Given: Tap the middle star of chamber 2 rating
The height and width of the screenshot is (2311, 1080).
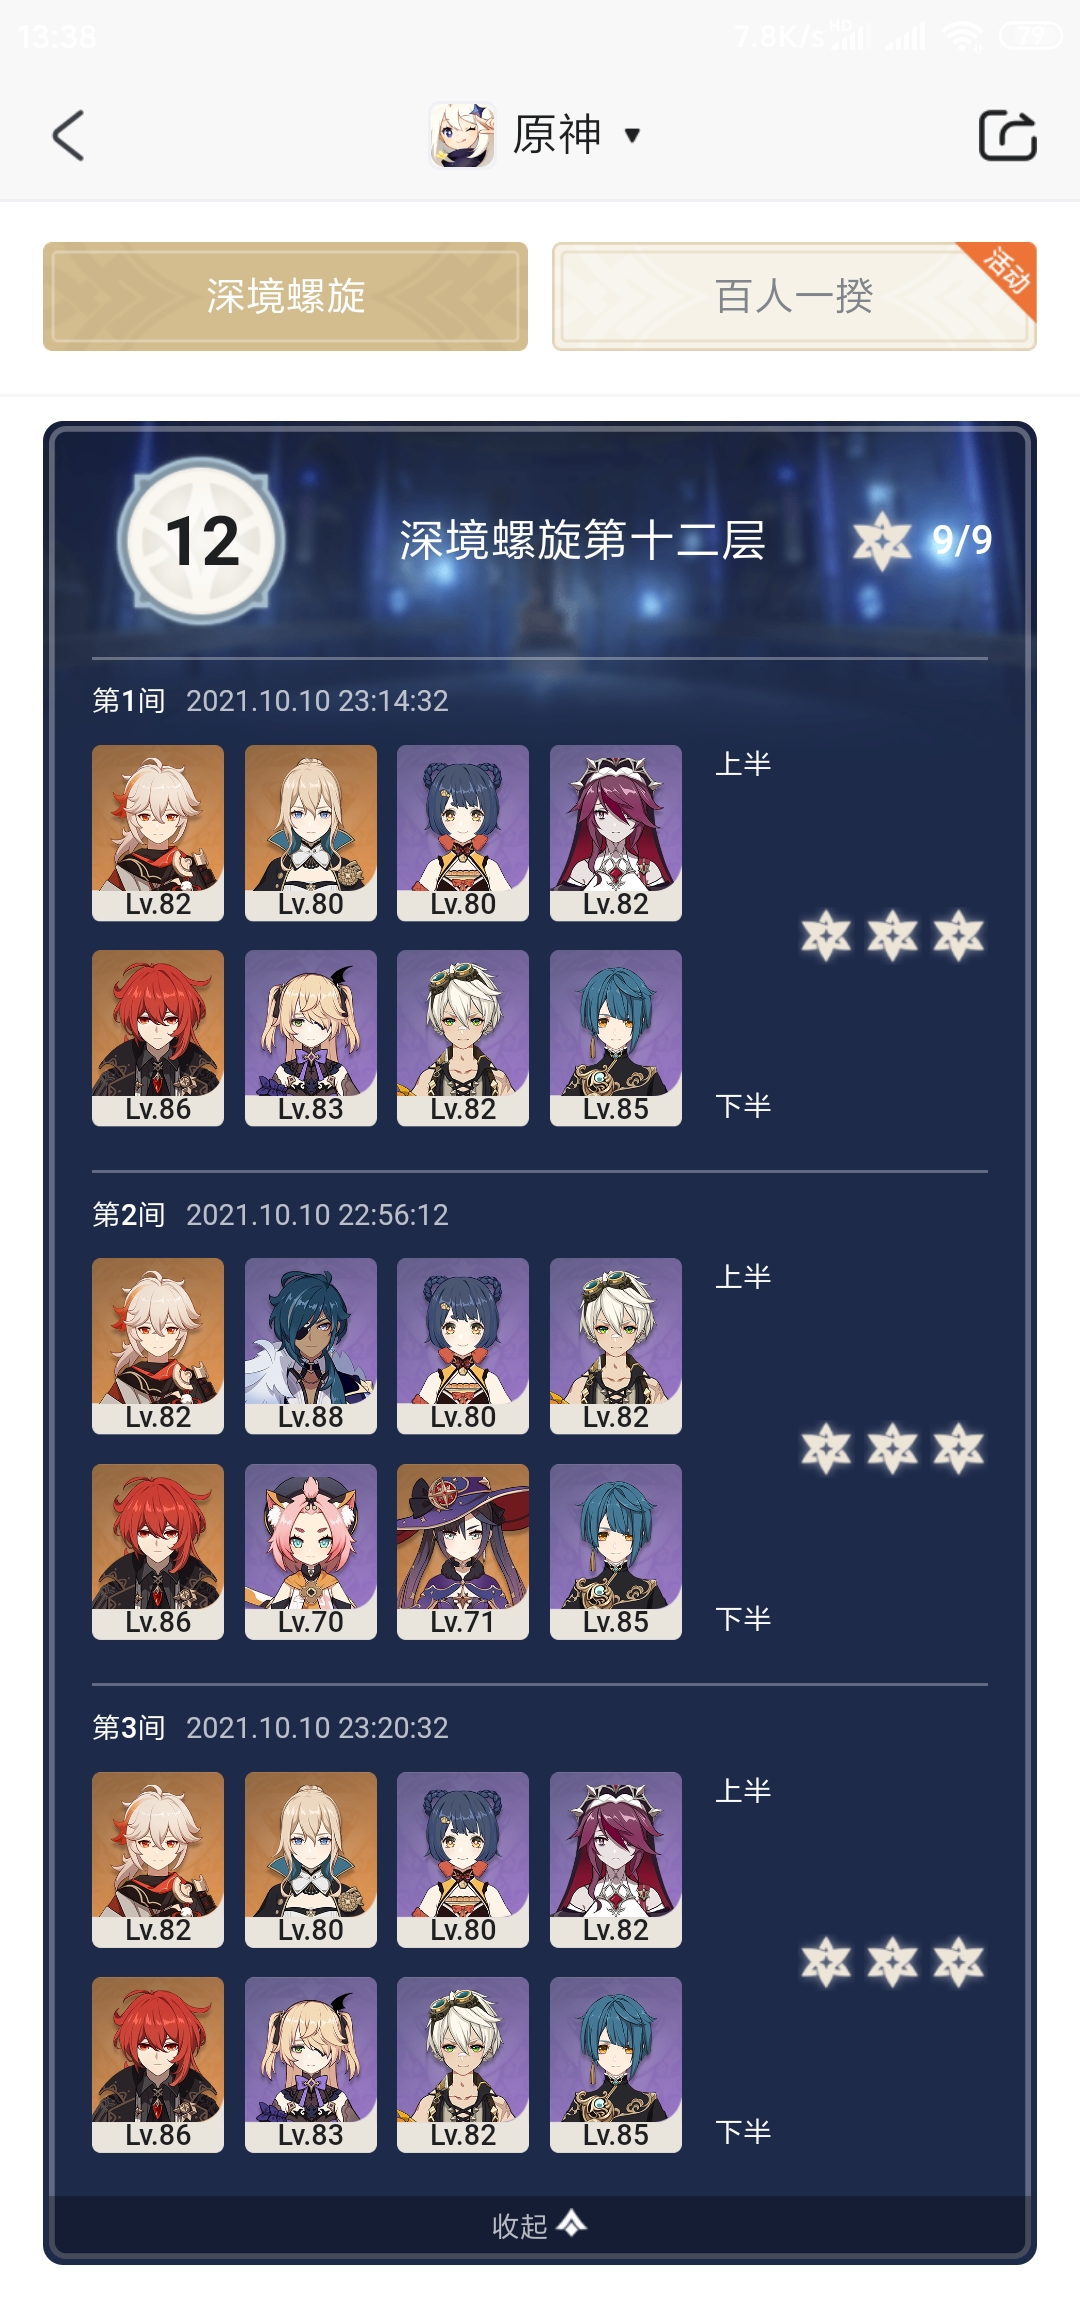Looking at the screenshot, I should point(892,1448).
